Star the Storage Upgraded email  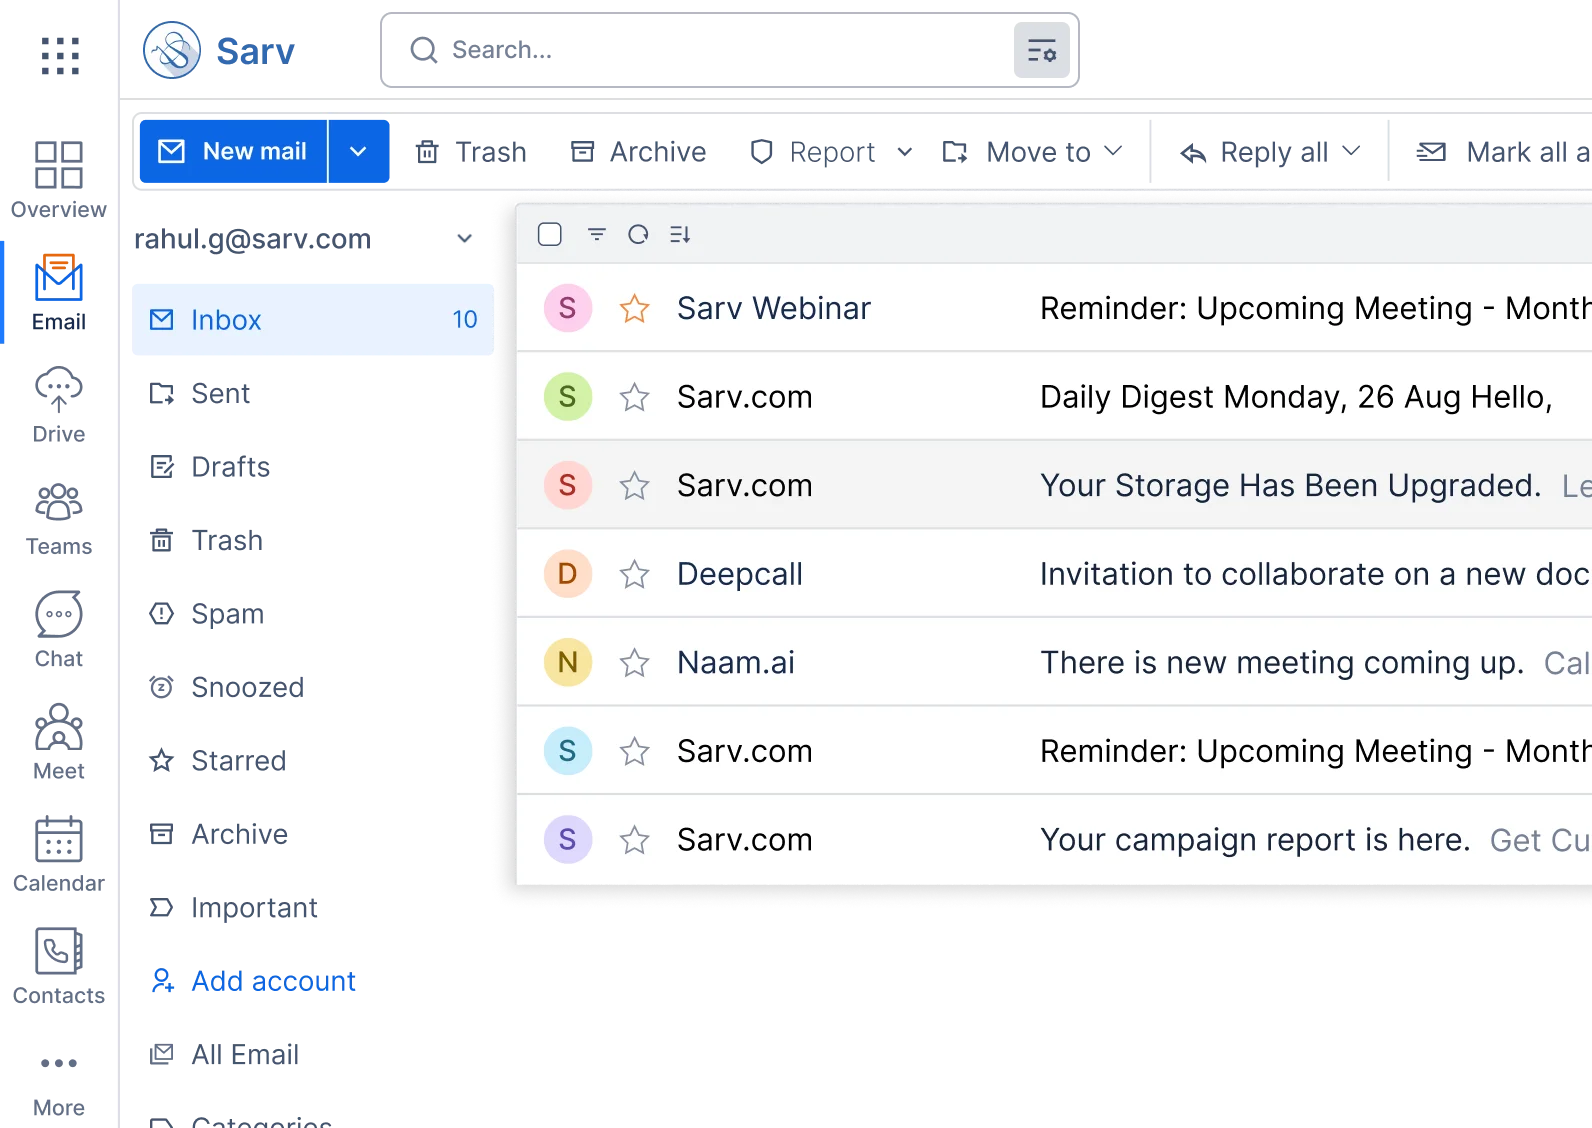point(635,486)
